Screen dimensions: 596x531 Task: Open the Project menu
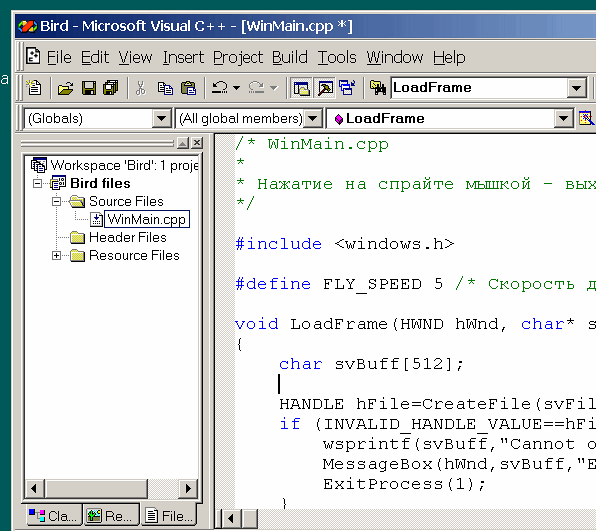(x=238, y=57)
